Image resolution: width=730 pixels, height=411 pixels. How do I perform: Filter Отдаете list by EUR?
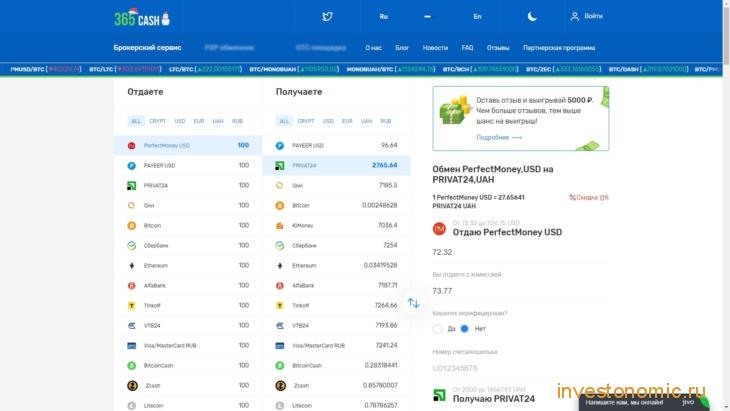coord(199,121)
